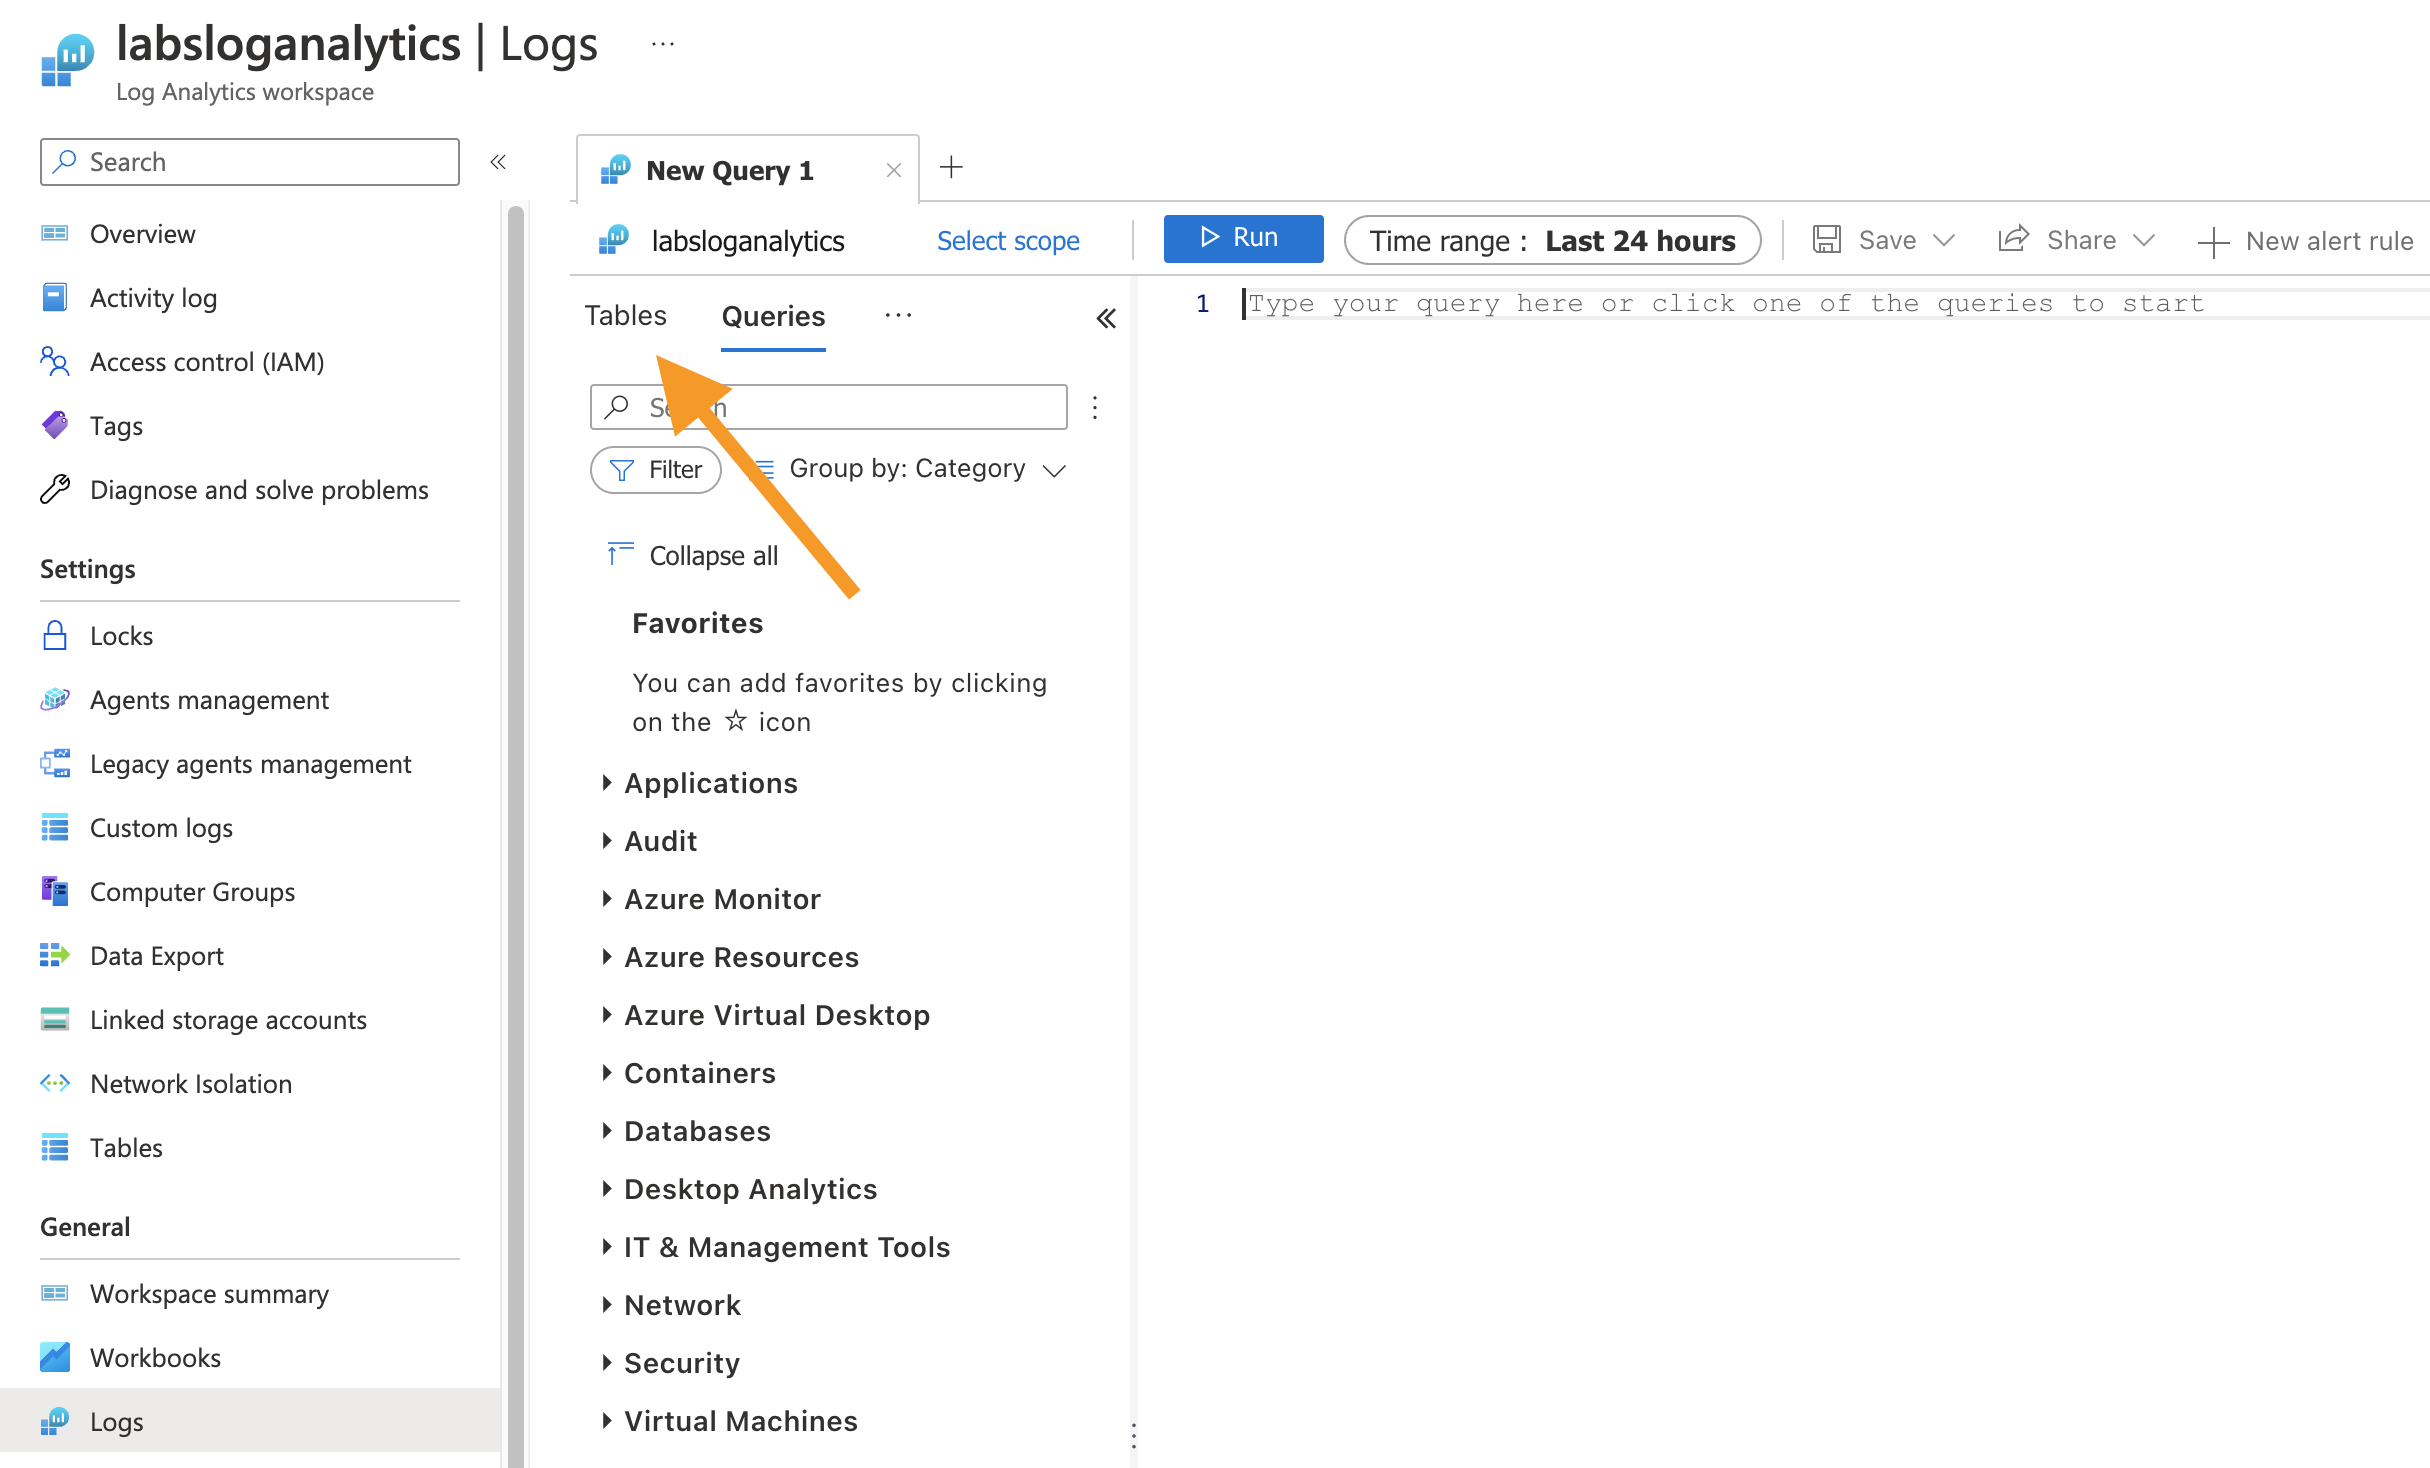This screenshot has width=2430, height=1468.
Task: Click the Custom logs icon
Action: point(54,828)
